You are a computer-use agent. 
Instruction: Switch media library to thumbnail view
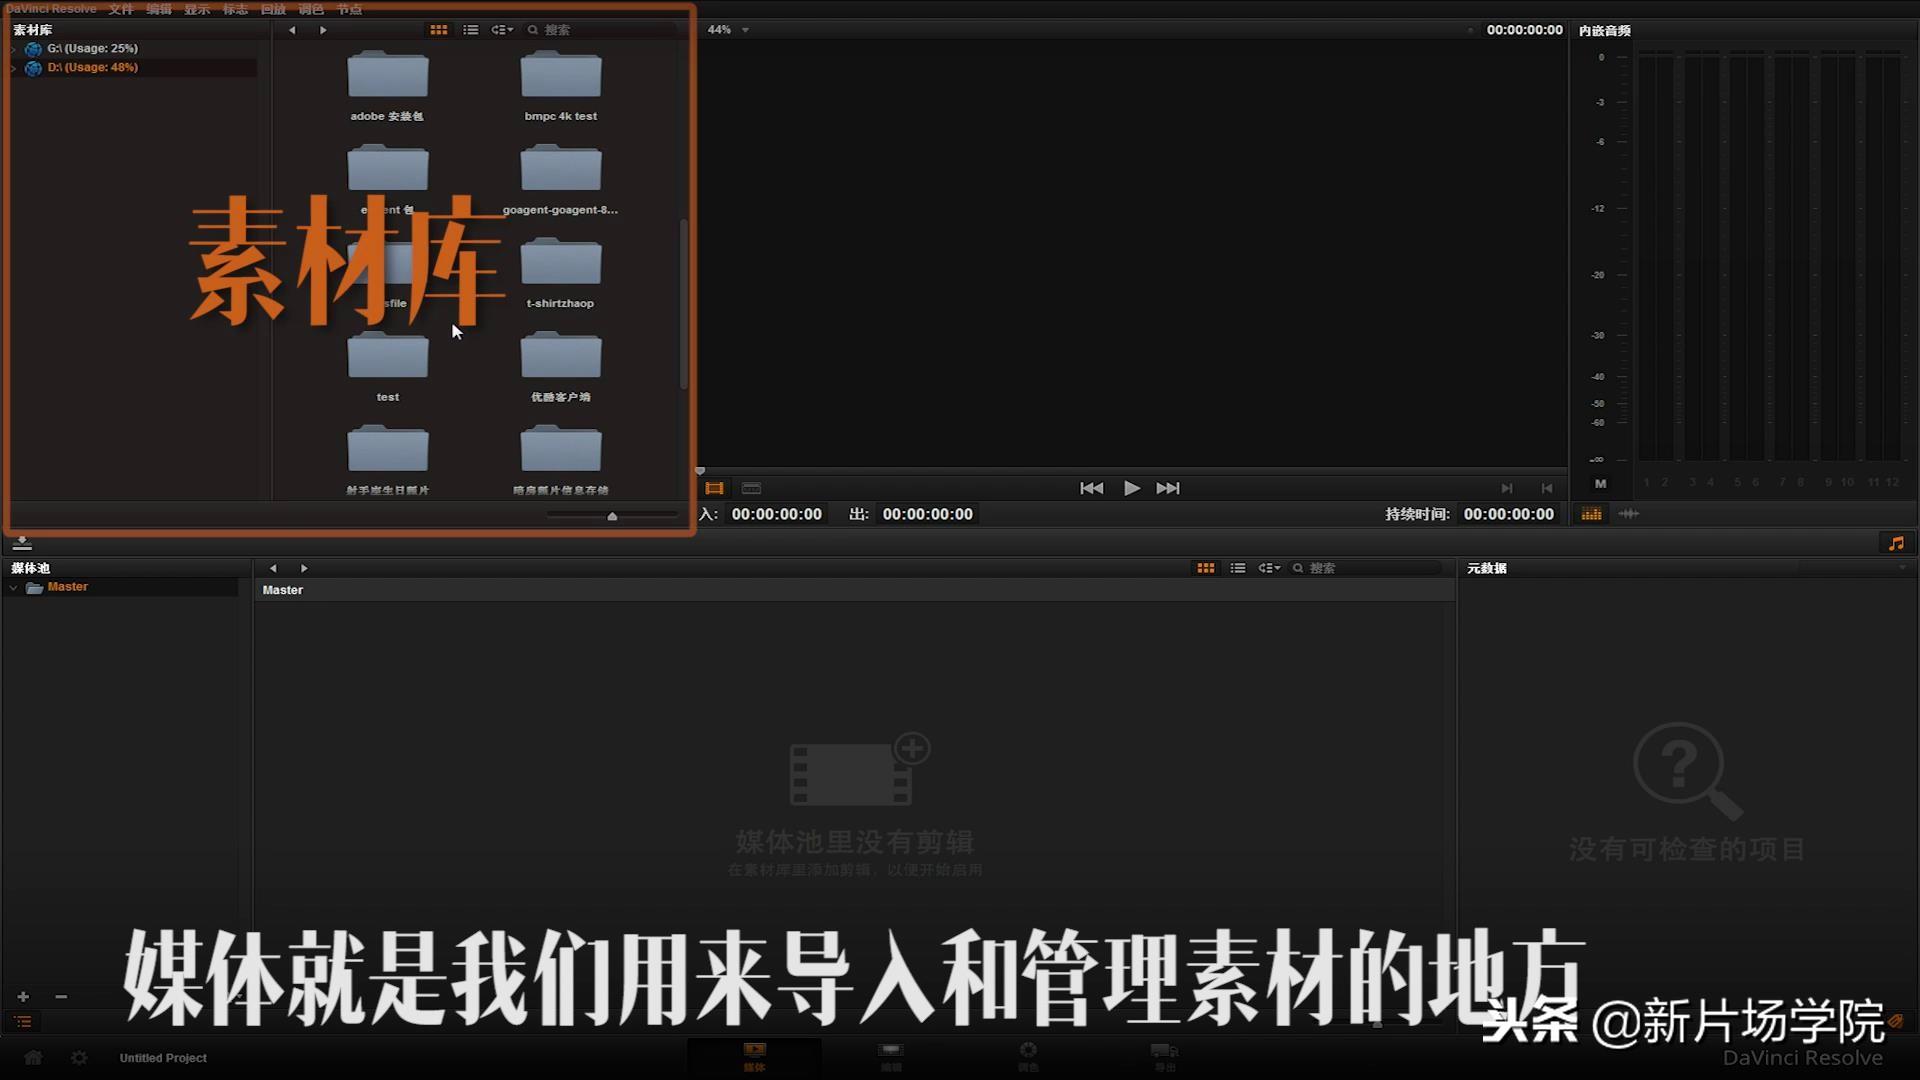coord(438,30)
